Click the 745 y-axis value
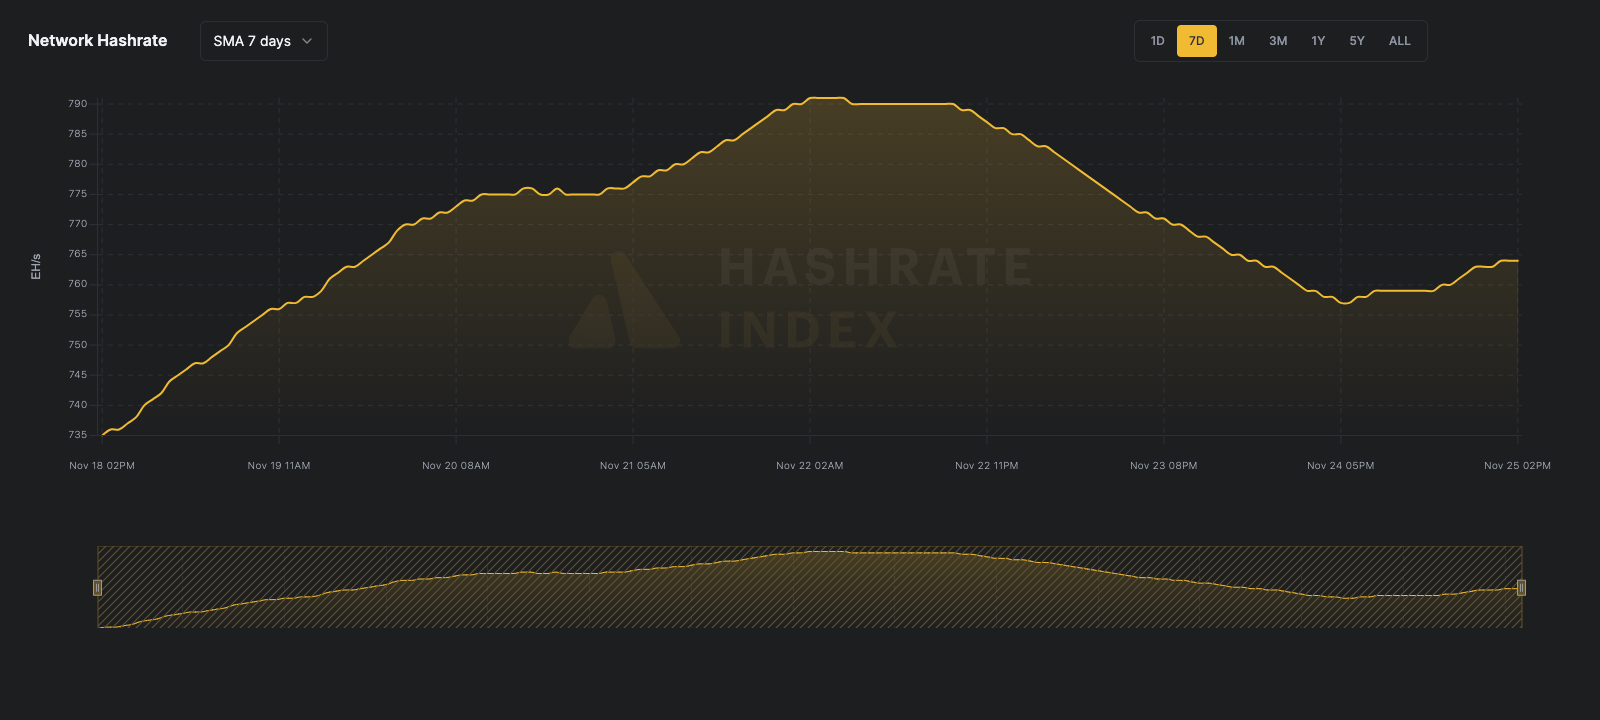The width and height of the screenshot is (1600, 720). 78,375
